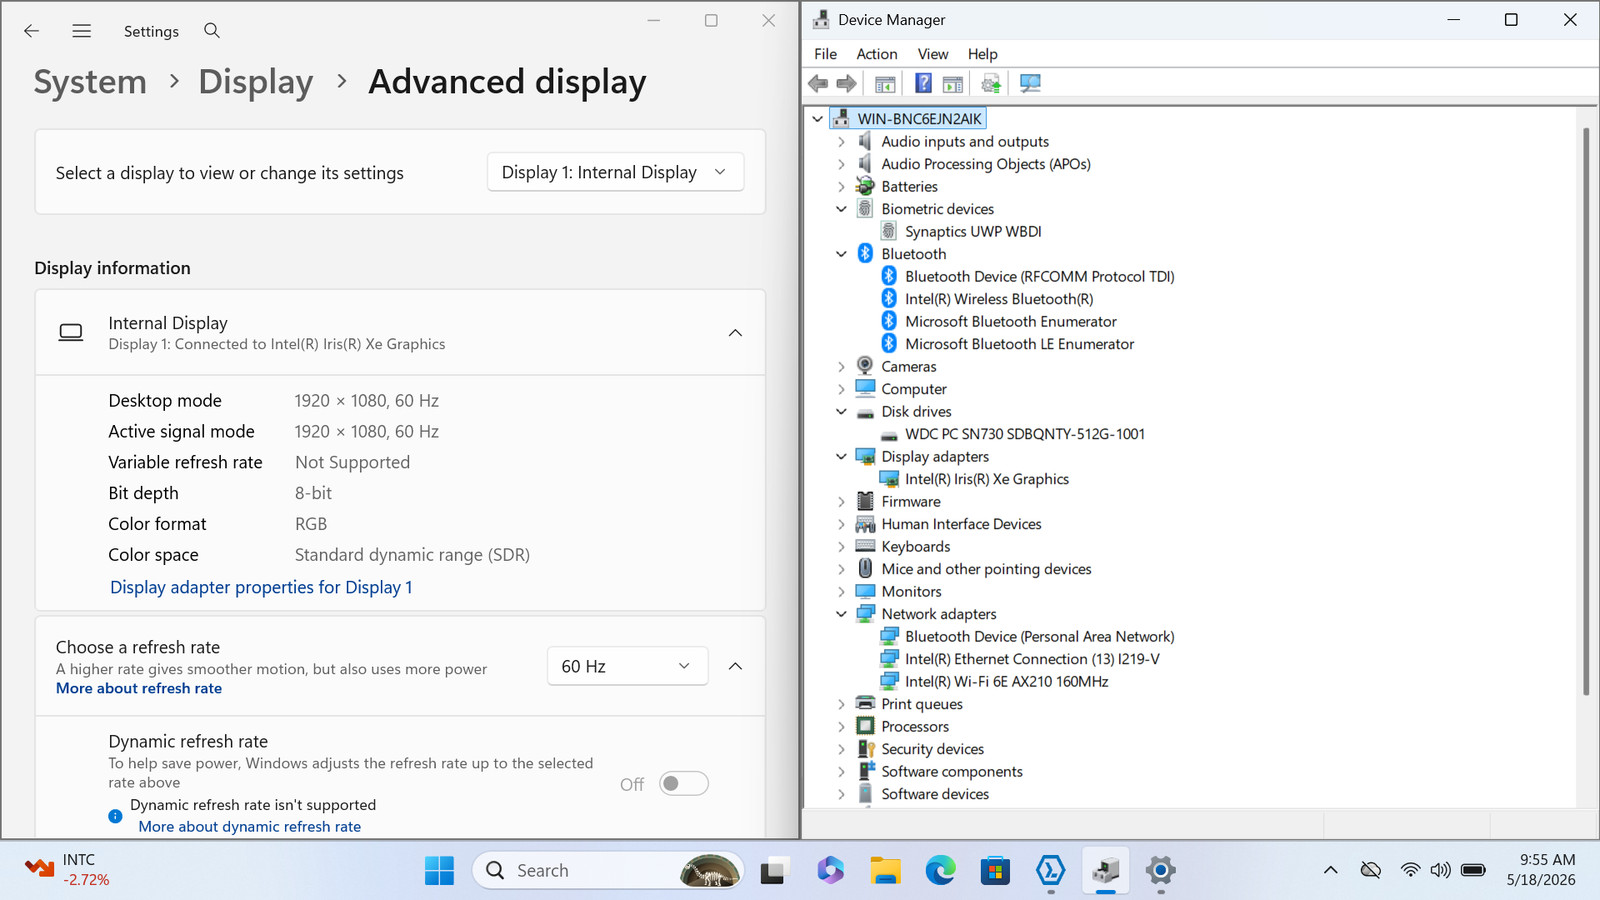Launch Microsoft Edge from taskbar
1600x900 pixels.
(940, 871)
